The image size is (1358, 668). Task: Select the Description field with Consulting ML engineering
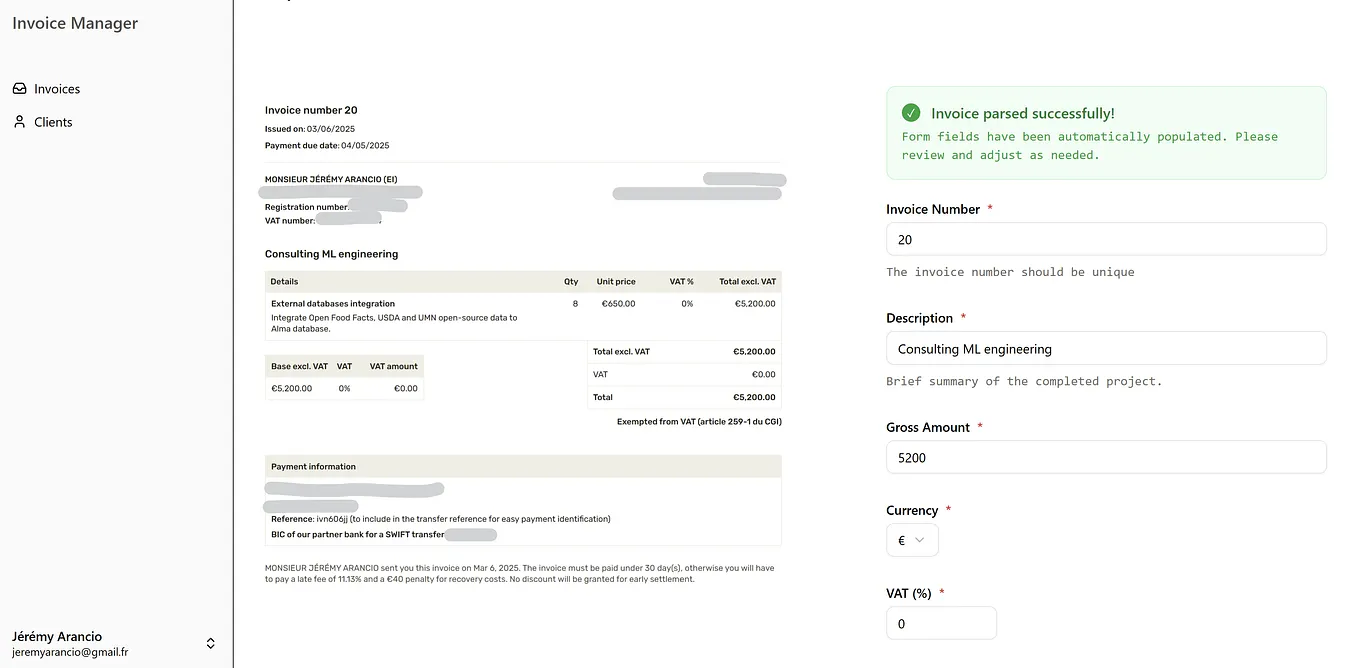click(x=1105, y=348)
